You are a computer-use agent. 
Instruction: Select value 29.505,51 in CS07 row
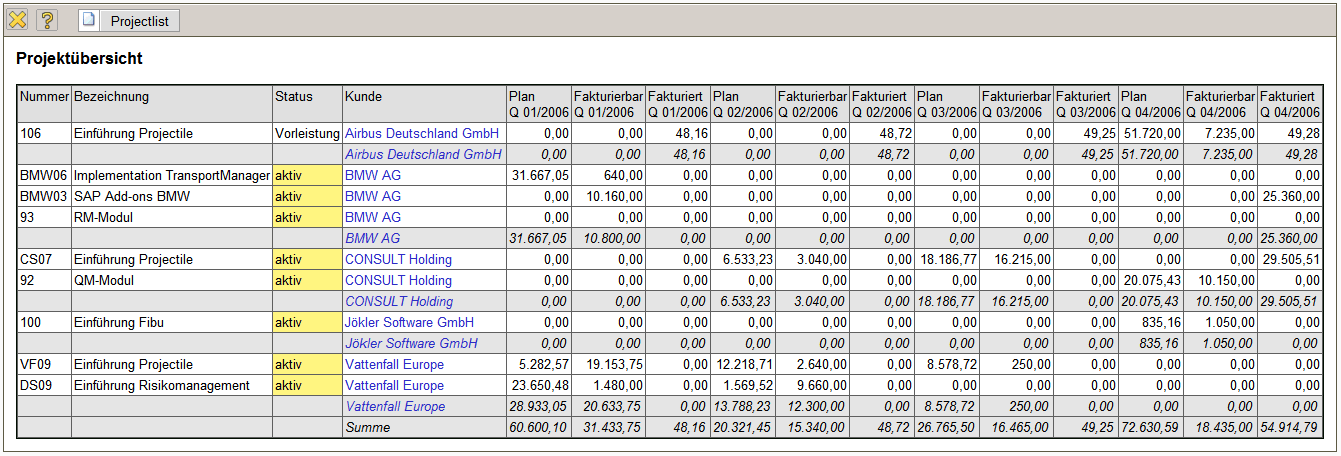click(1290, 259)
